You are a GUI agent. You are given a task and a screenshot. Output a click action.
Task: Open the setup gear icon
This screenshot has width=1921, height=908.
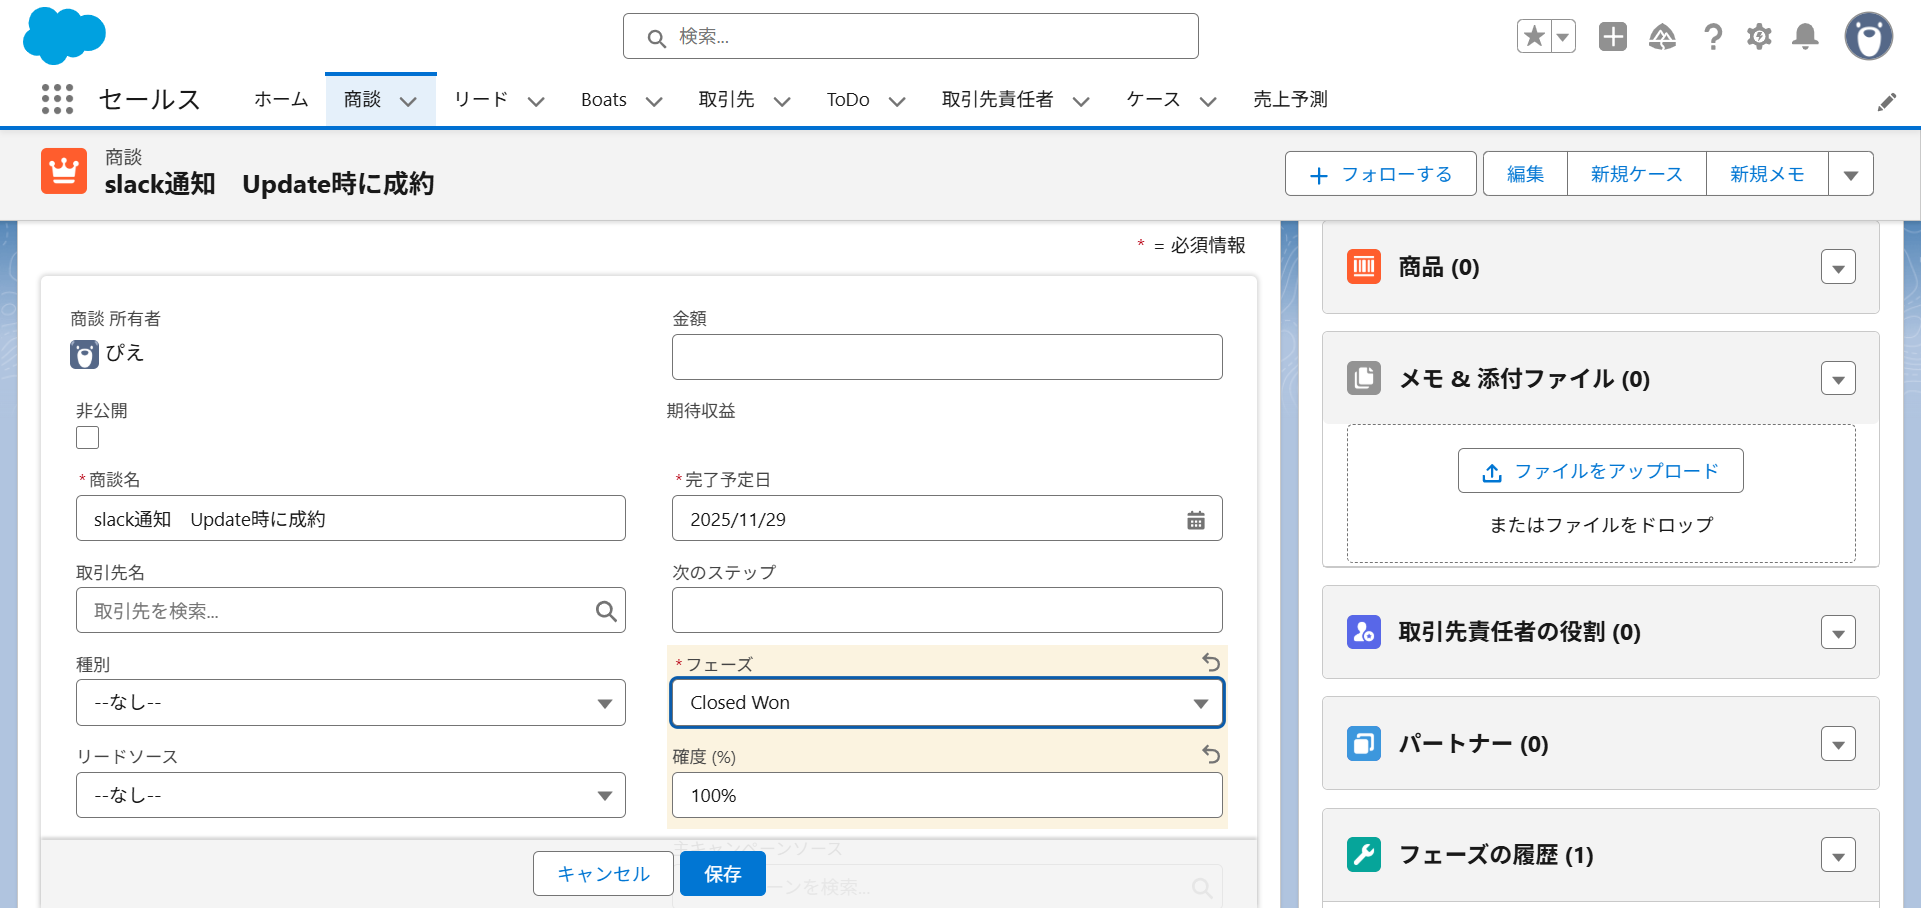1759,37
